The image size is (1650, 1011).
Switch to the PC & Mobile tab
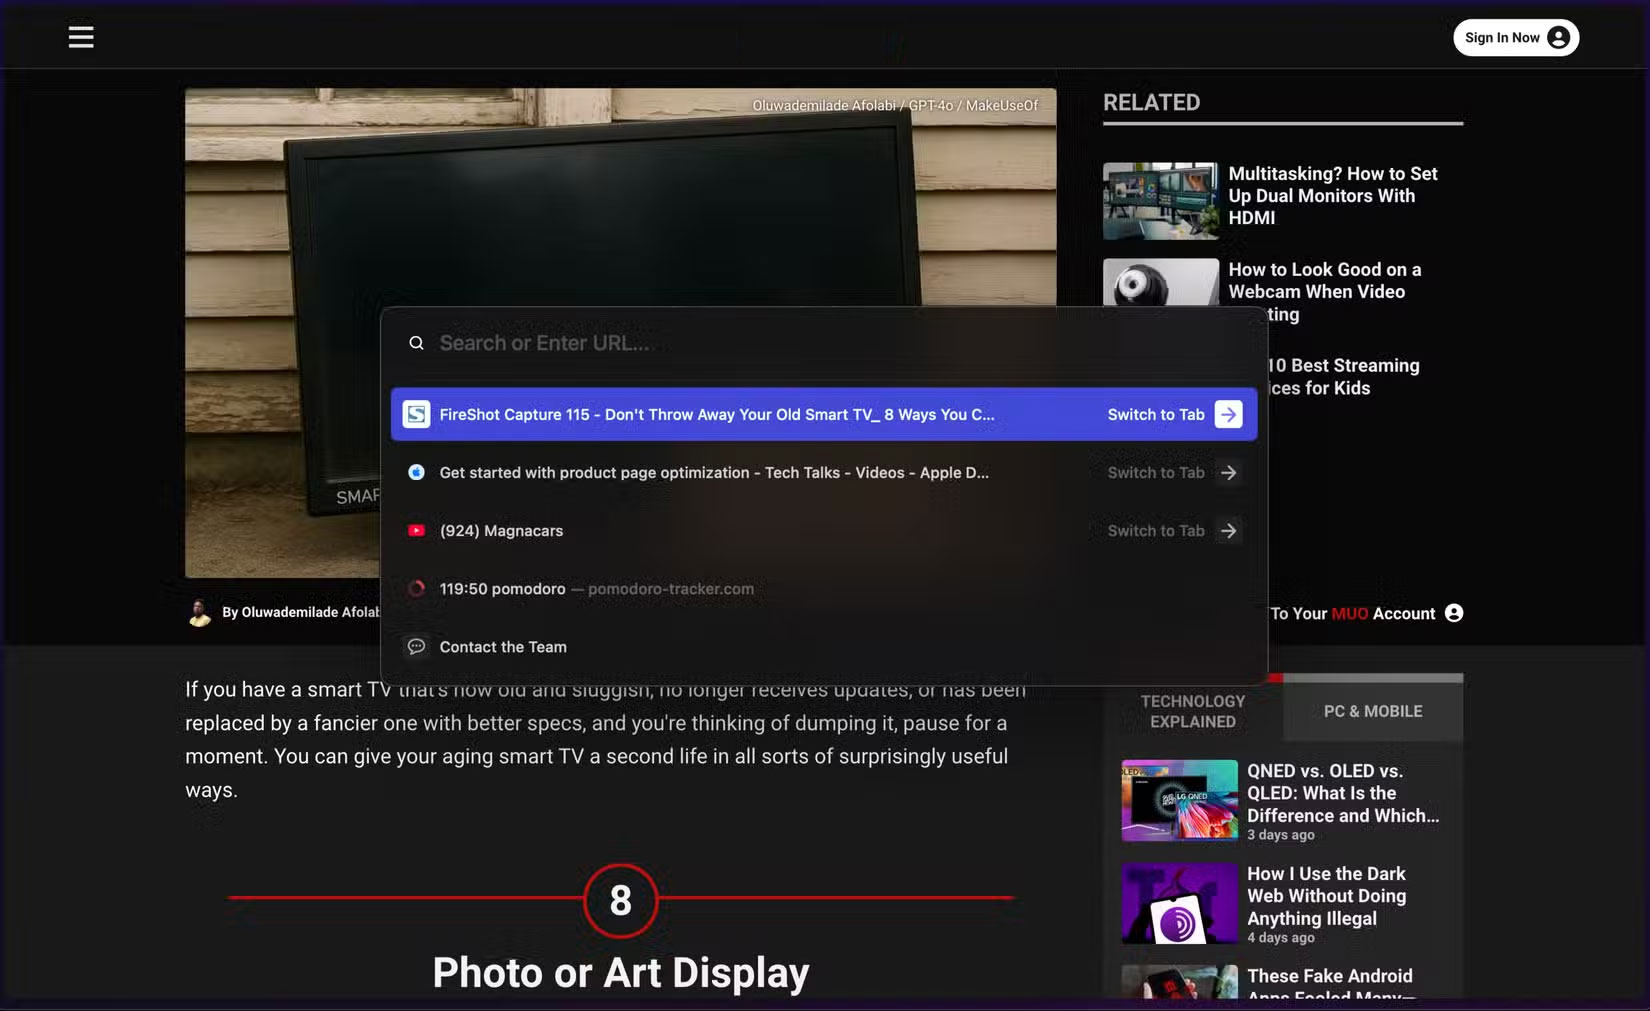coord(1372,711)
